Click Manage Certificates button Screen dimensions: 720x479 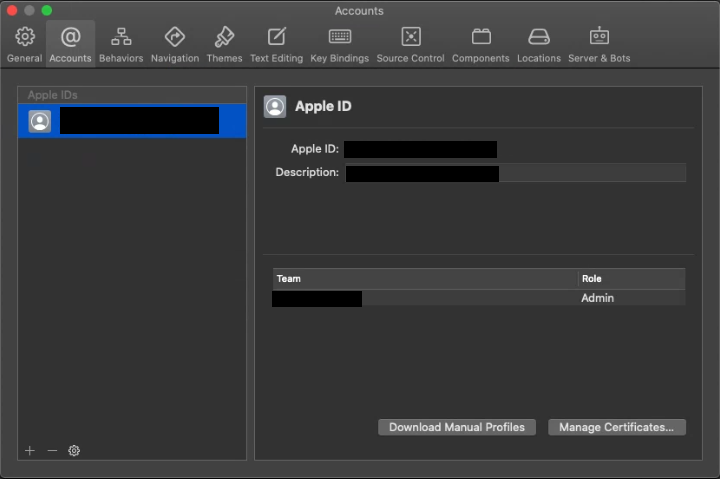[617, 427]
